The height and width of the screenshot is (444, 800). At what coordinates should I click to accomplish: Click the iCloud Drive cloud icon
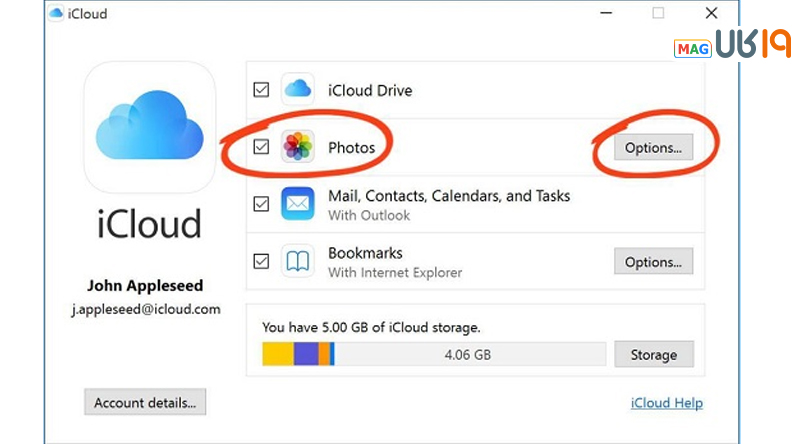pos(298,90)
